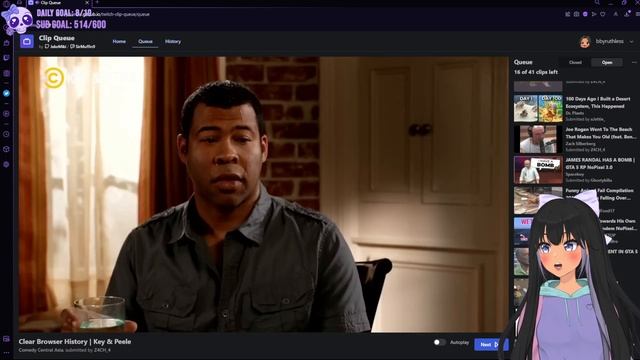The width and height of the screenshot is (640, 360).
Task: Click the '16 of 41 clips left' text
Action: point(536,72)
